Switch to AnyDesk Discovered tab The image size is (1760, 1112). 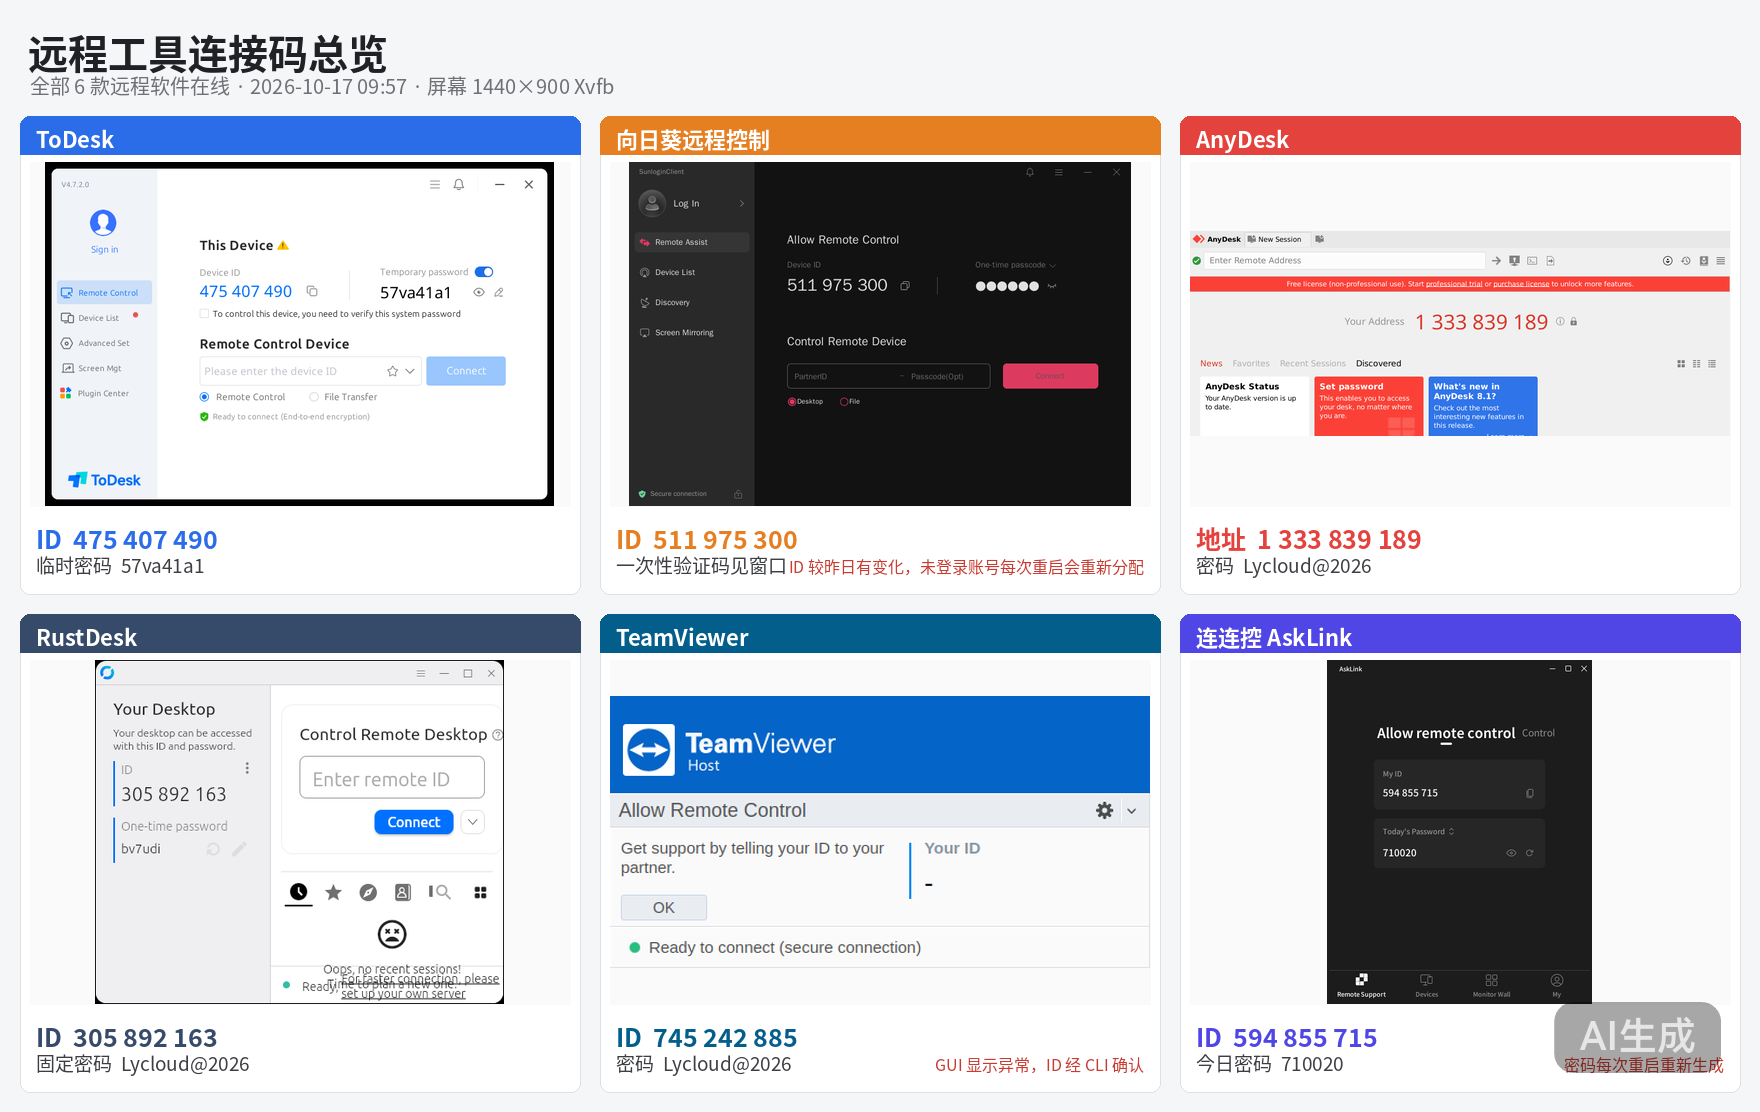1378,364
